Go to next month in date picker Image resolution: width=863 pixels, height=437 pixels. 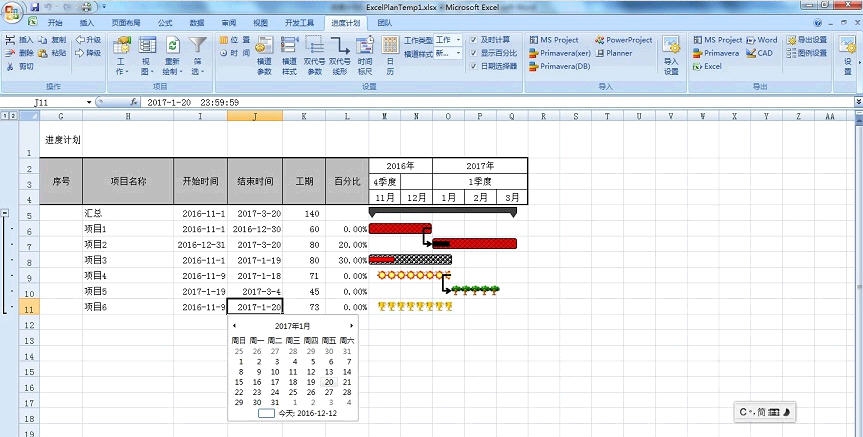click(351, 326)
